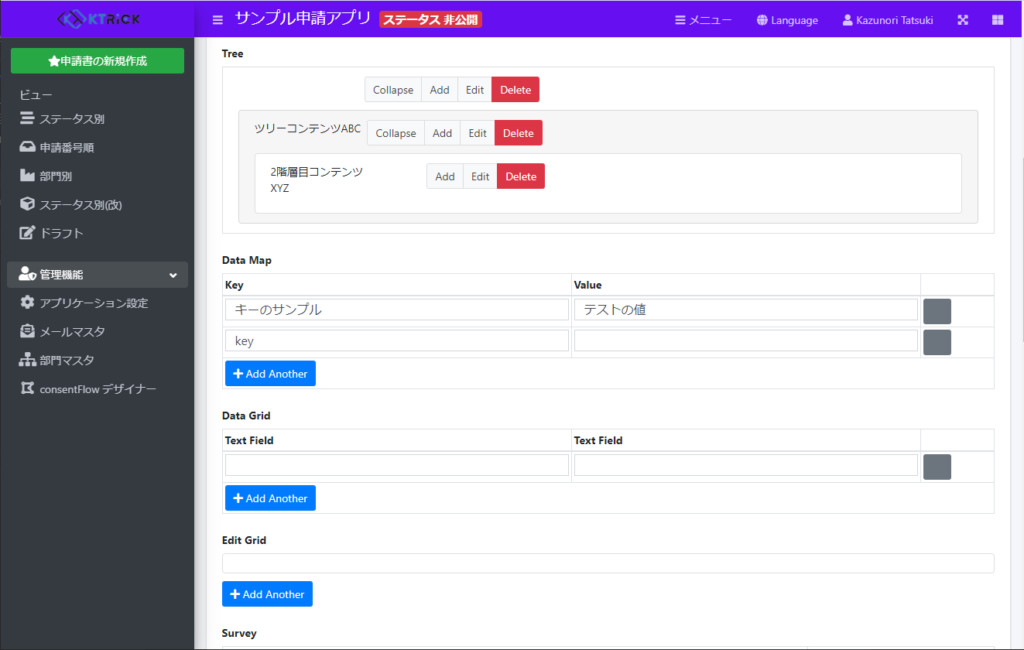Viewport: 1024px width, 650px height.
Task: Delete the root Tree node
Action: tap(515, 90)
